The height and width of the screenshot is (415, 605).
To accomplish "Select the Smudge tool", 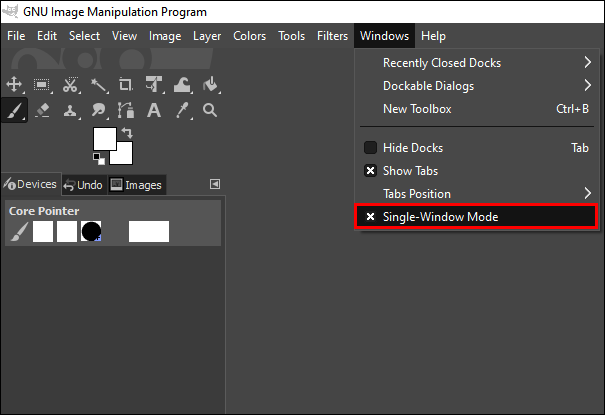I will [99, 110].
